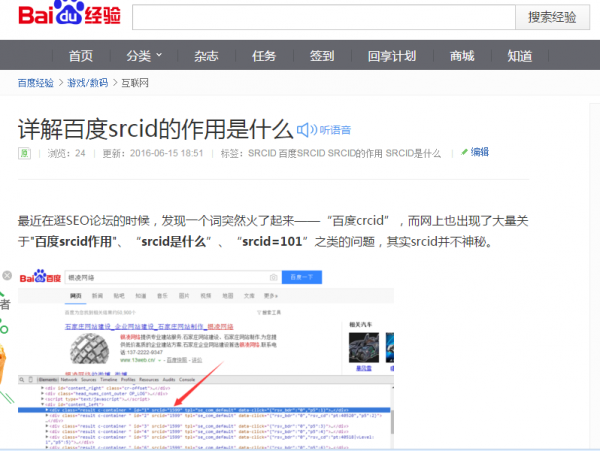
Task: Open the 杂志 nav item
Action: (206, 56)
